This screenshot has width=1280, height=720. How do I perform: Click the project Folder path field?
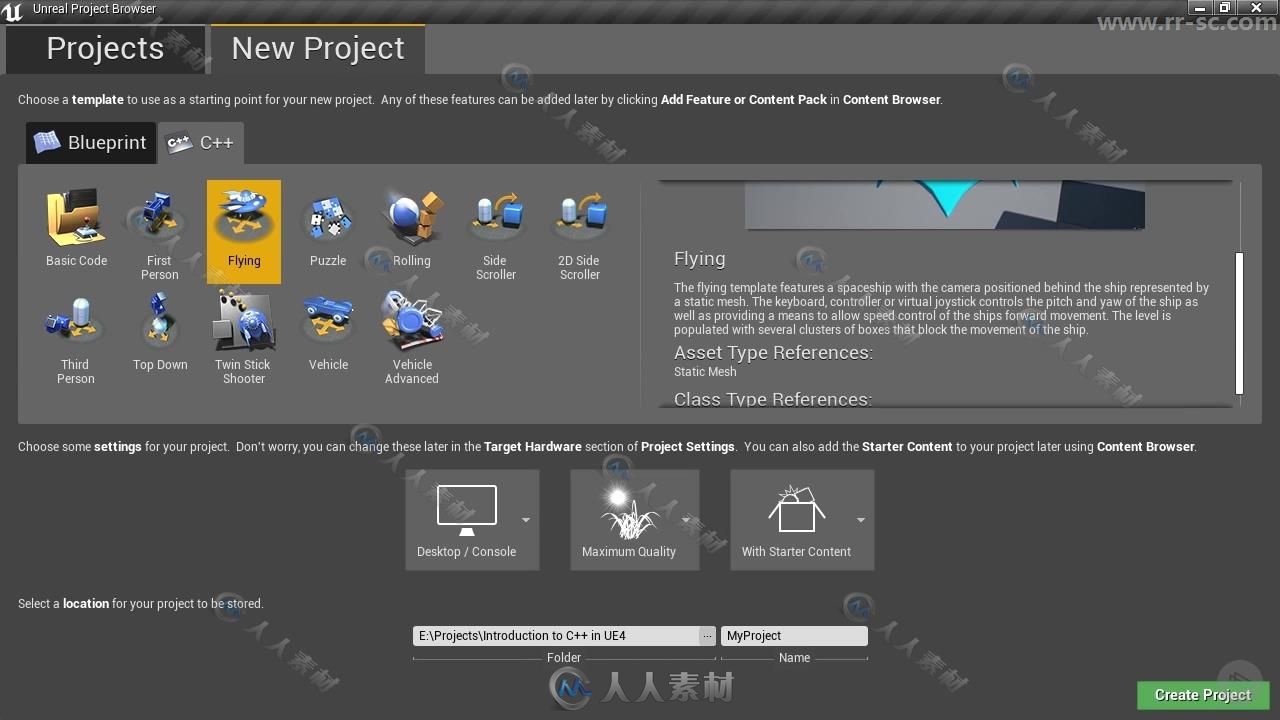point(556,636)
